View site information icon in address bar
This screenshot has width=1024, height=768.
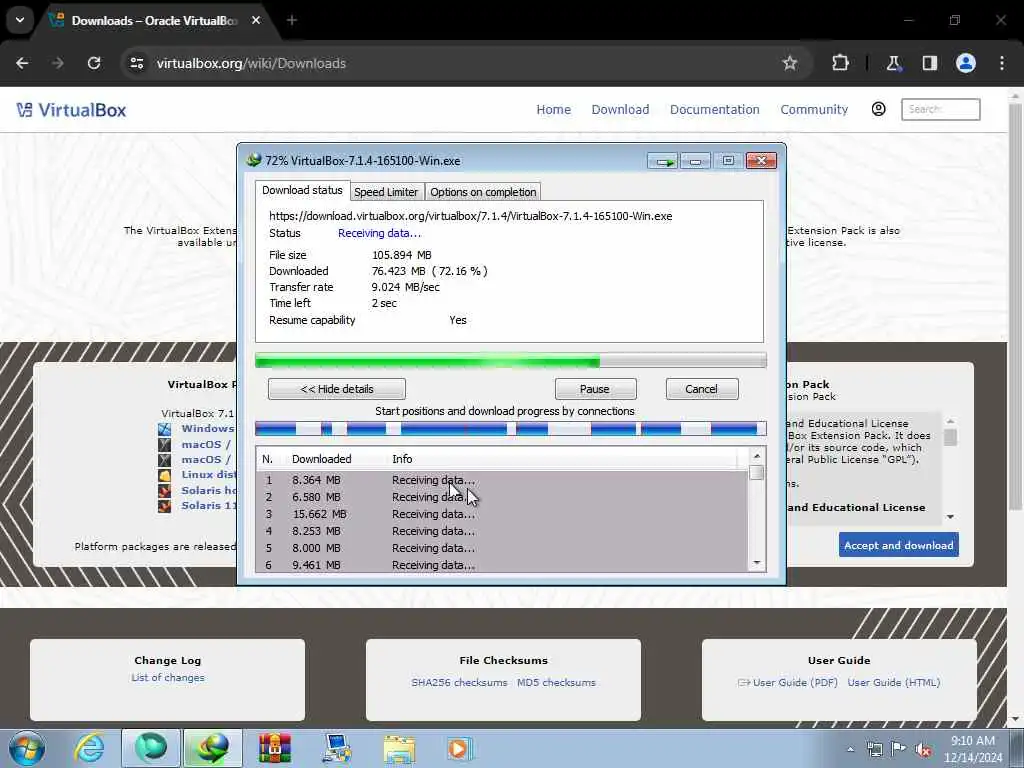click(136, 63)
